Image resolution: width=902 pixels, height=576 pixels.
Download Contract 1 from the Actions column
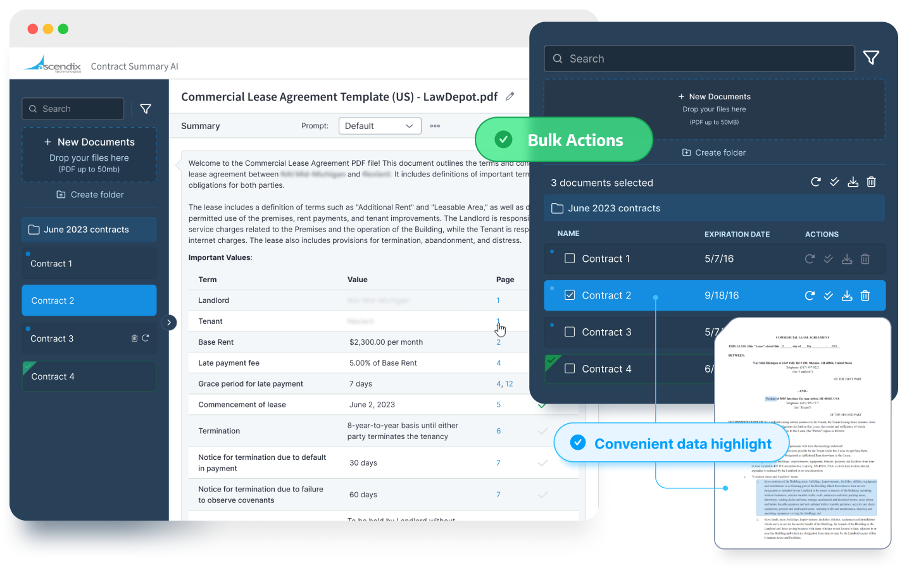(847, 259)
